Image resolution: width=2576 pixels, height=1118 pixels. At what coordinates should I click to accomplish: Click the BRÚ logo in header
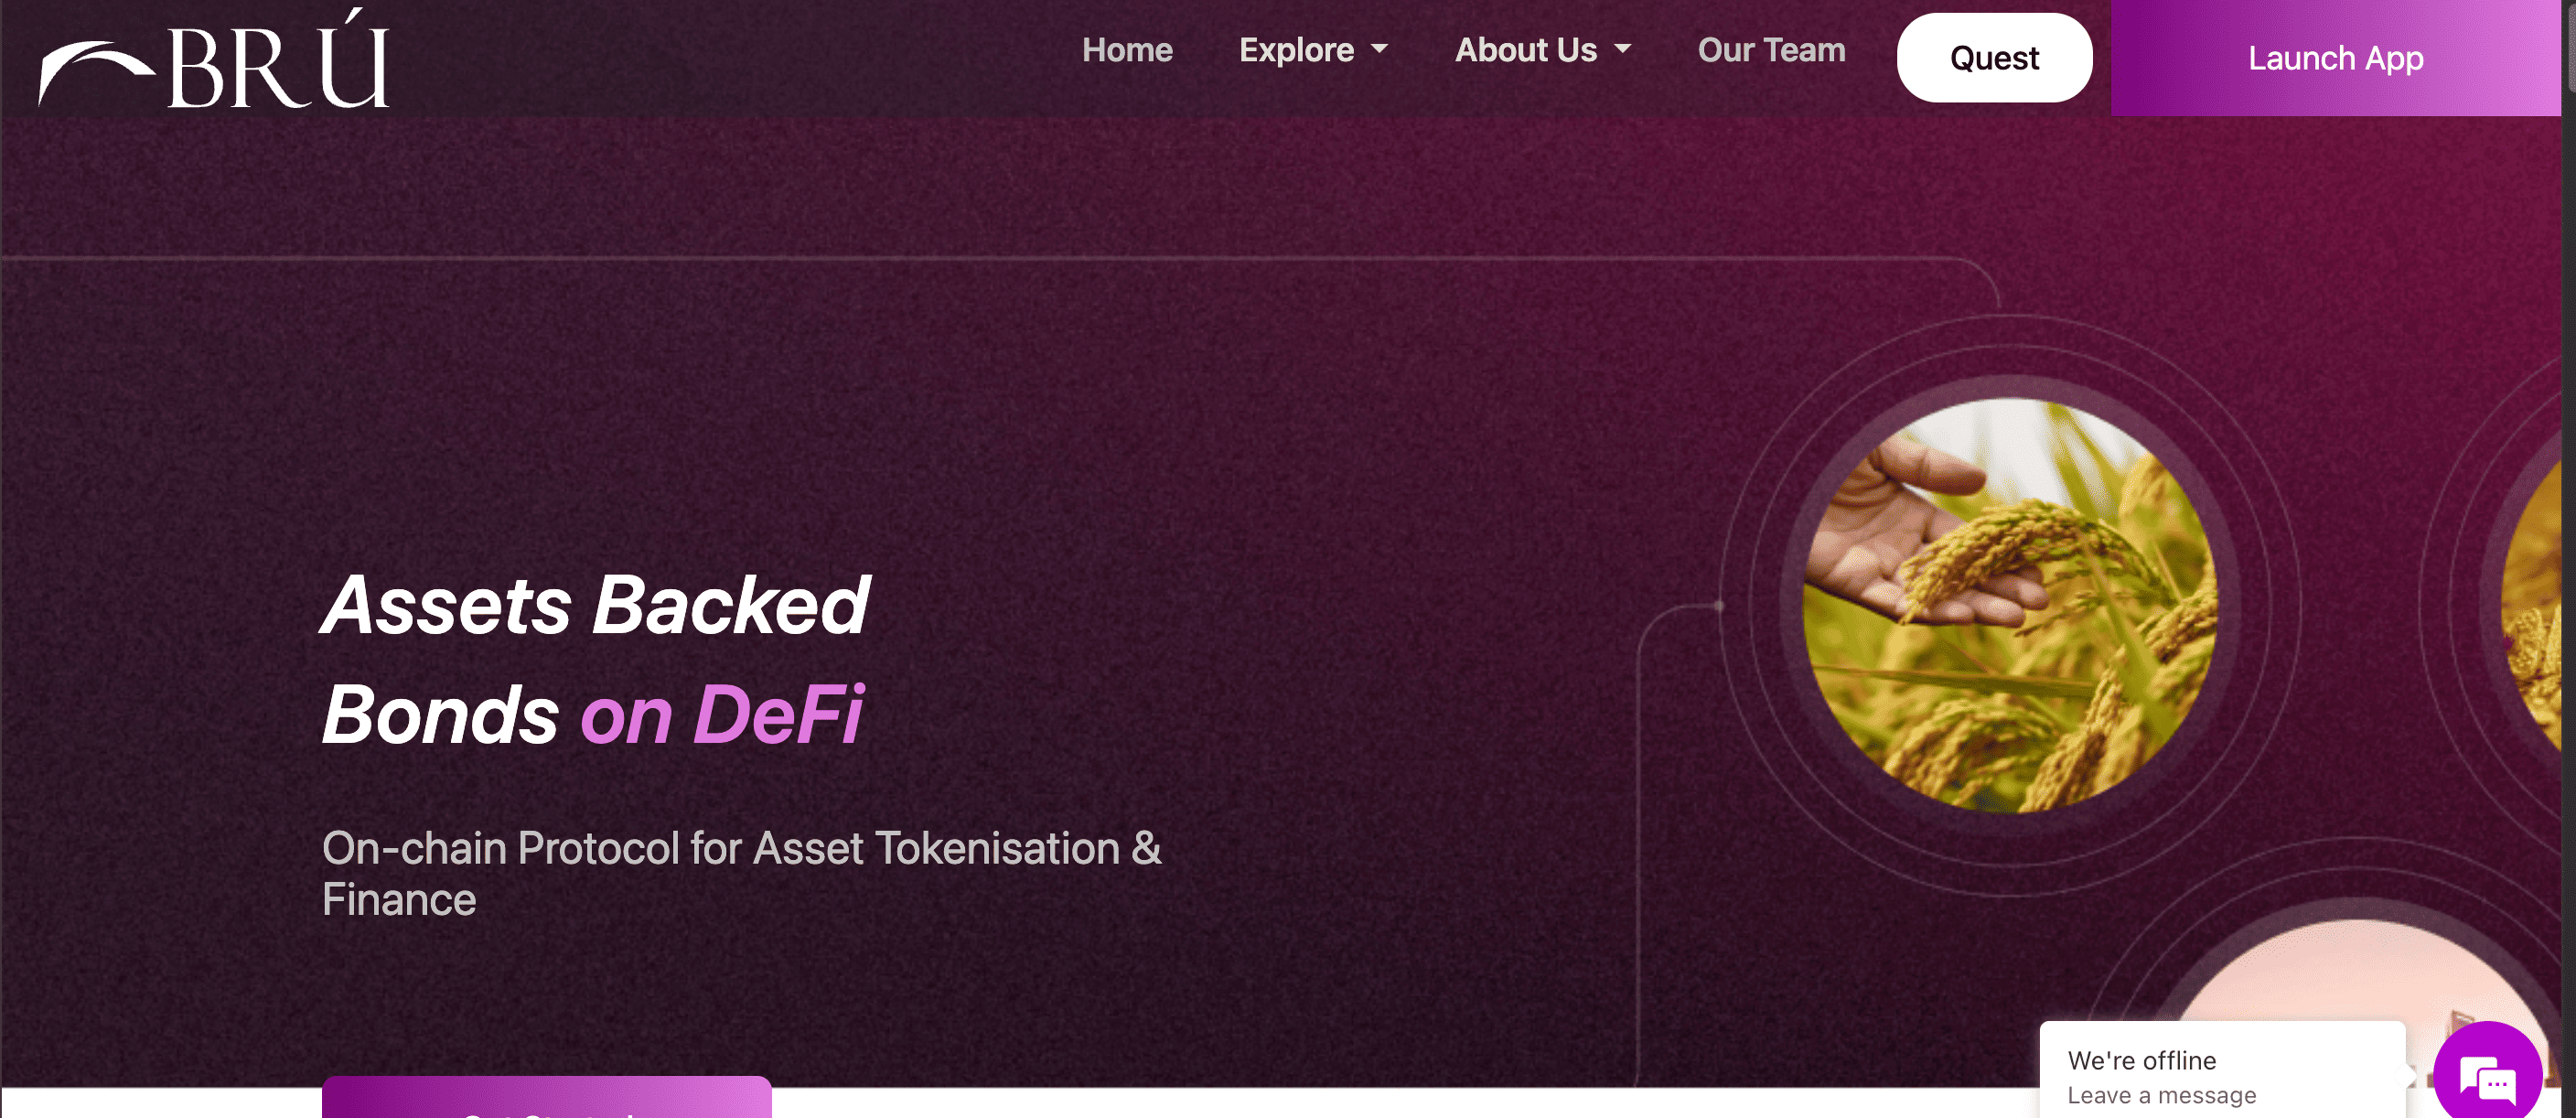pos(213,62)
